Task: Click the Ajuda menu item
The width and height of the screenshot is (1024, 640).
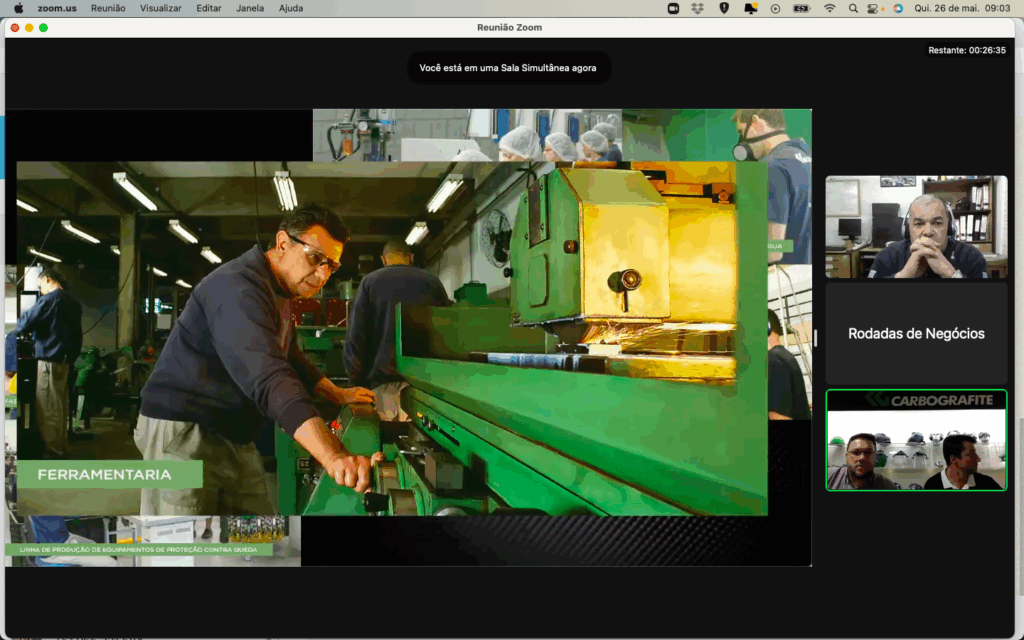Action: (291, 8)
